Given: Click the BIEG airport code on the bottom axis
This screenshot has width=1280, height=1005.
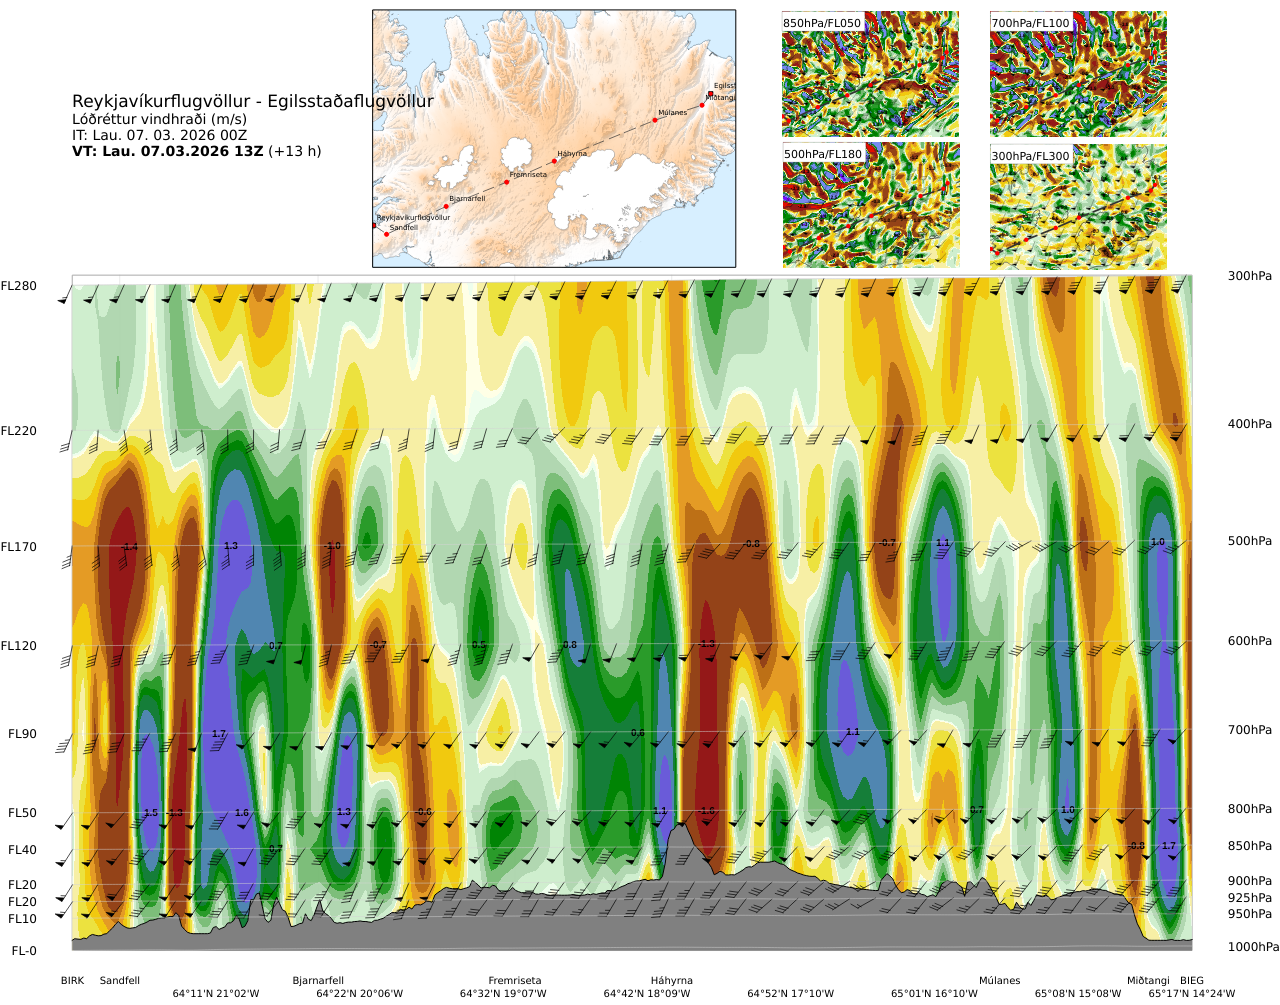Looking at the screenshot, I should click(x=1192, y=981).
